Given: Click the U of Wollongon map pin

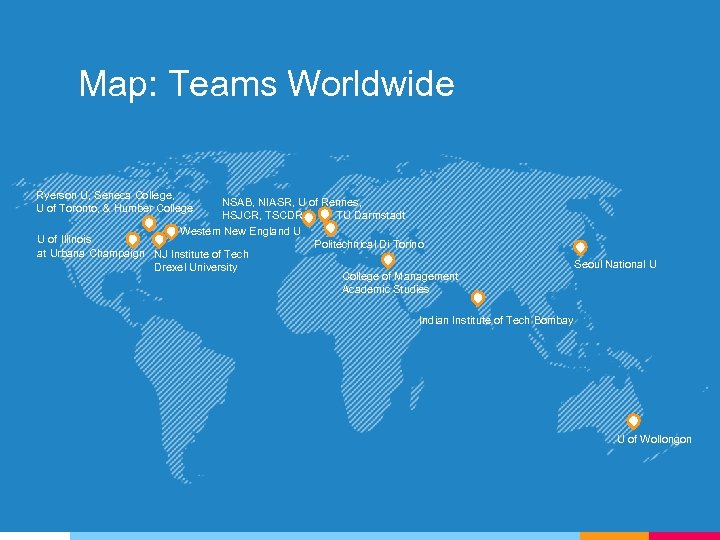Looking at the screenshot, I should coord(633,421).
